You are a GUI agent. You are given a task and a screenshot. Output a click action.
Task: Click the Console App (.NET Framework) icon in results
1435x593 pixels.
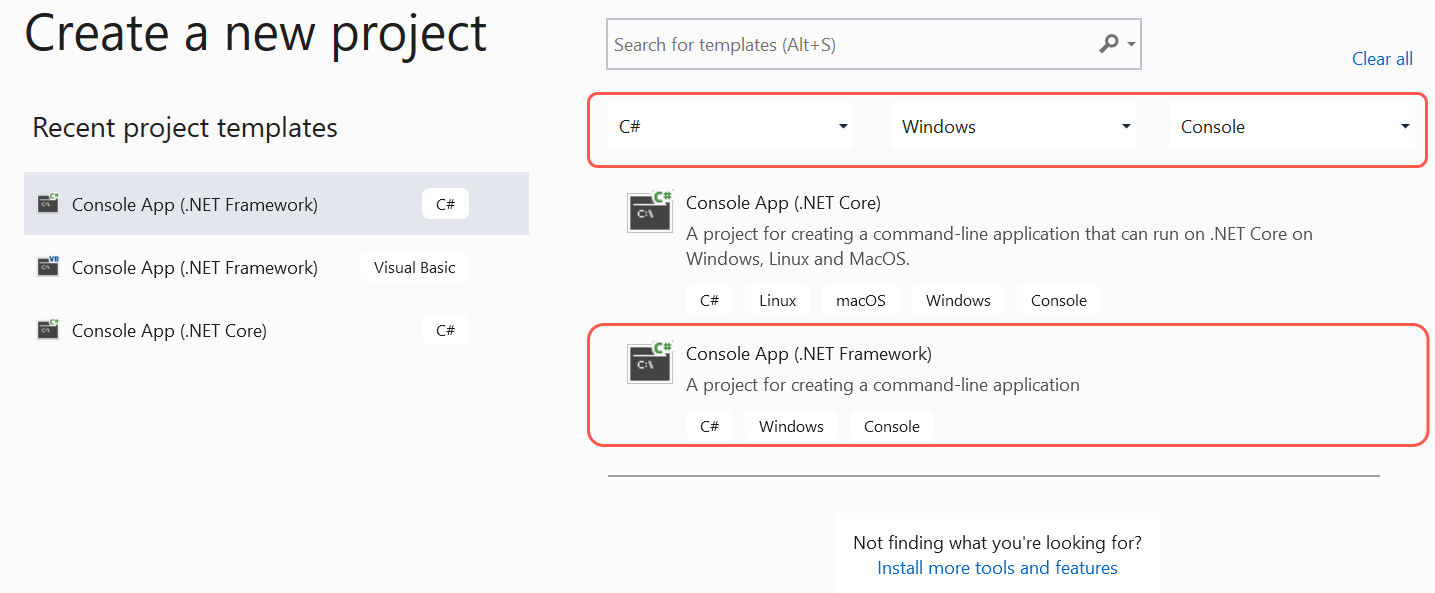point(650,362)
